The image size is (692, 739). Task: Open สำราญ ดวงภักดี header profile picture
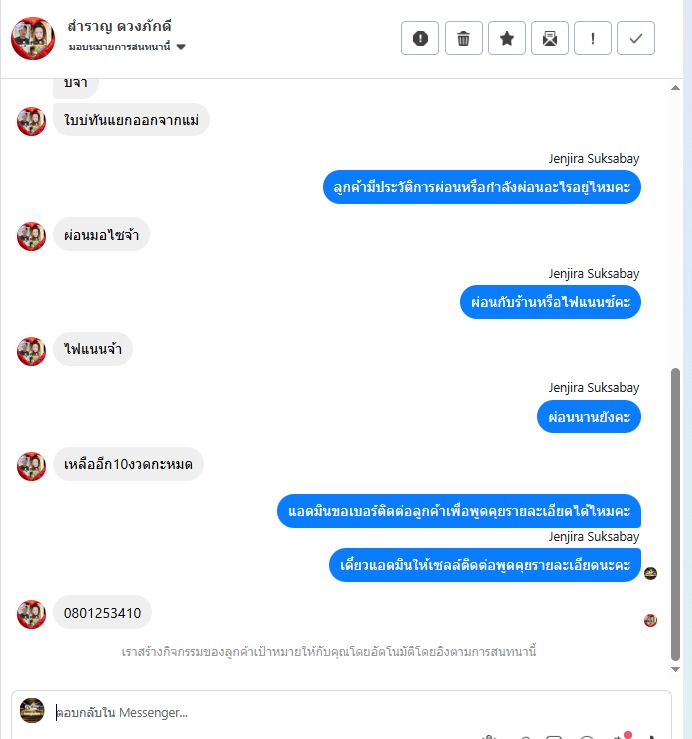(x=33, y=38)
